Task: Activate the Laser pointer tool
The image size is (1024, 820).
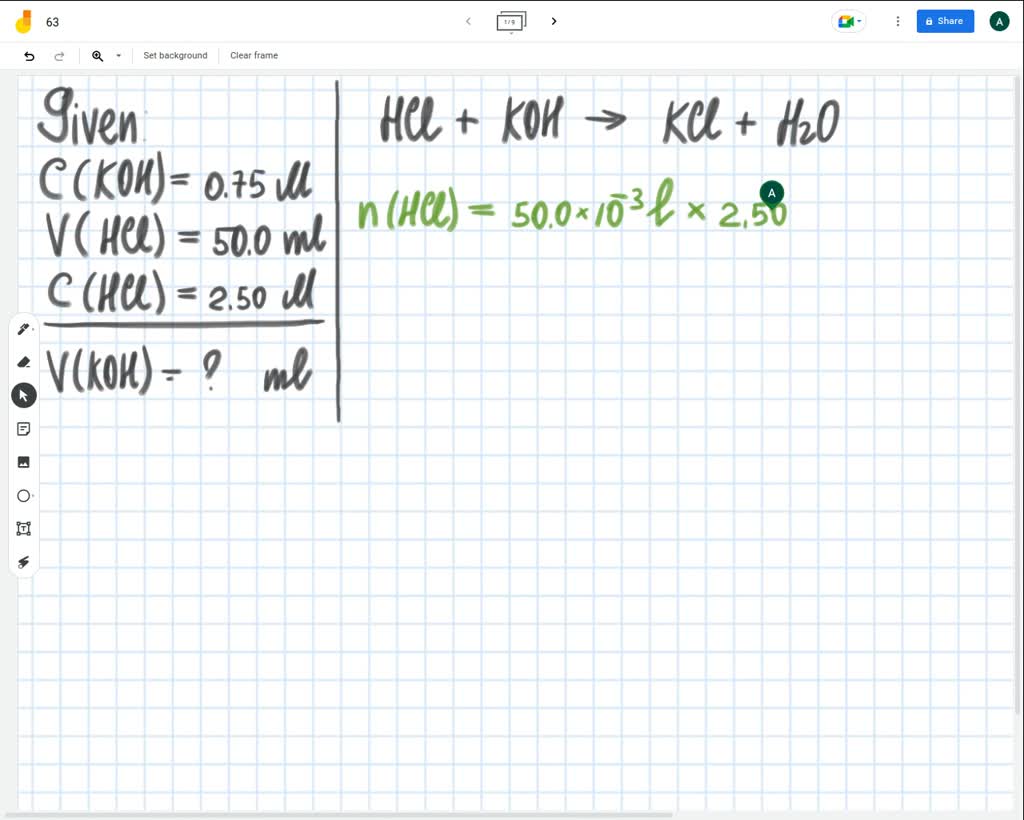Action: point(23,561)
